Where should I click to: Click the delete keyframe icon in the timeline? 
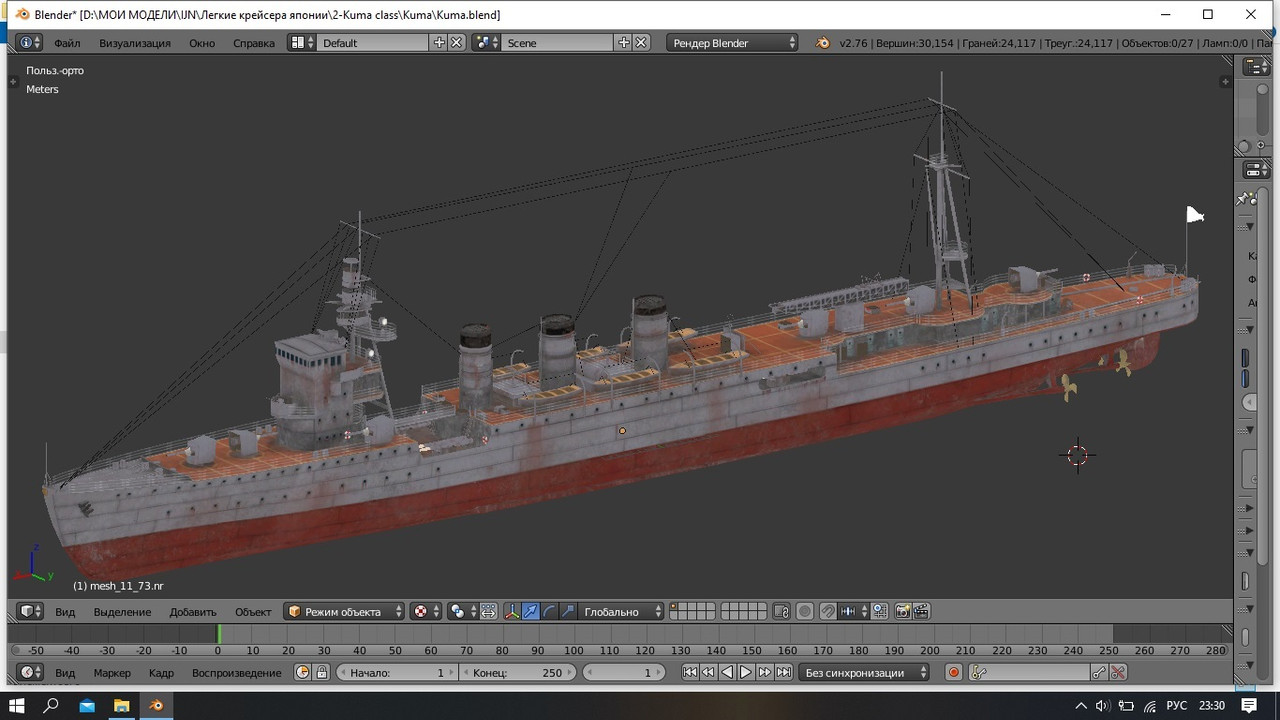tap(1118, 673)
